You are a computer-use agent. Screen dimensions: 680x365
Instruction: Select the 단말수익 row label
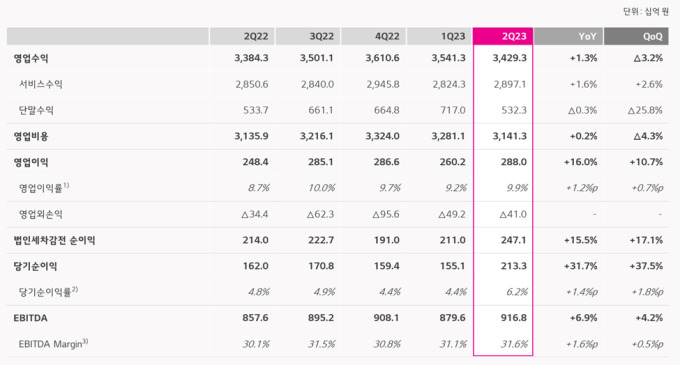point(36,110)
